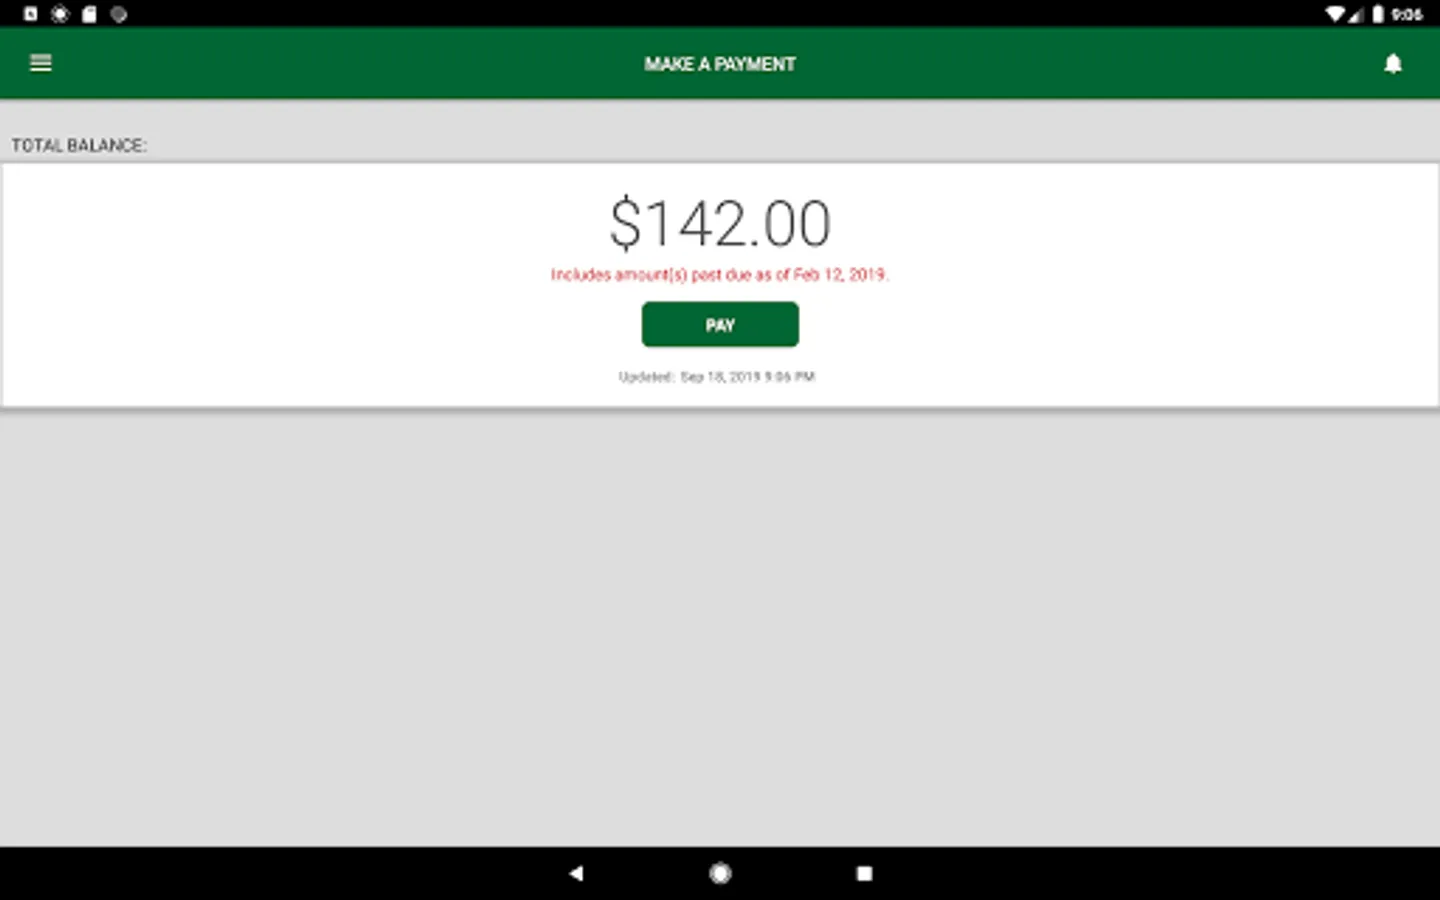Open recent apps with square button

864,873
